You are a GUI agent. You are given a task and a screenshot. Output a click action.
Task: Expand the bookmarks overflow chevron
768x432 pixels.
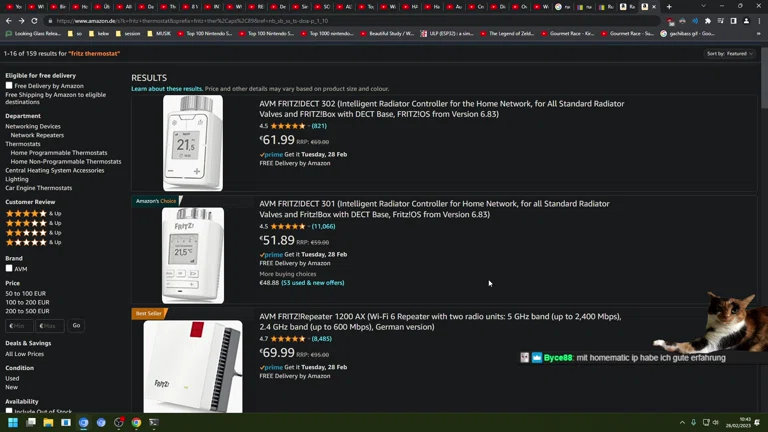click(x=759, y=33)
